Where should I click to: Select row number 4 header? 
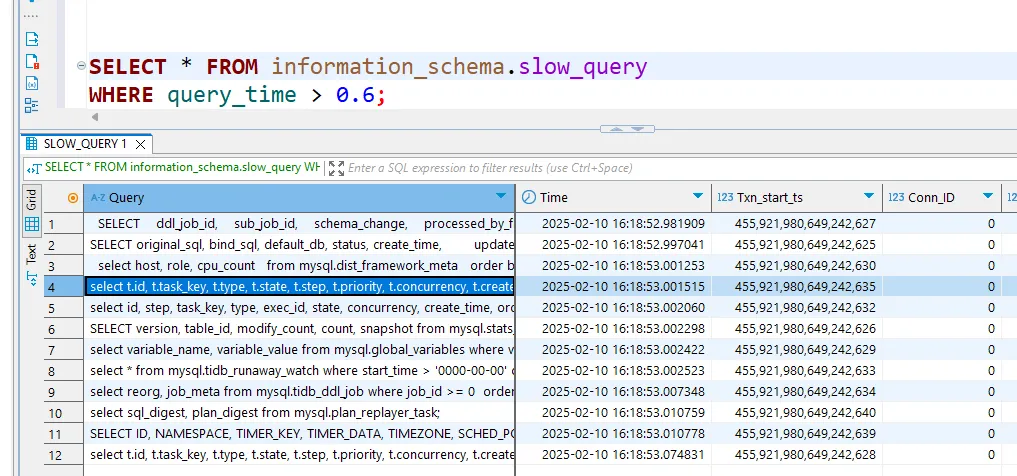coord(64,287)
